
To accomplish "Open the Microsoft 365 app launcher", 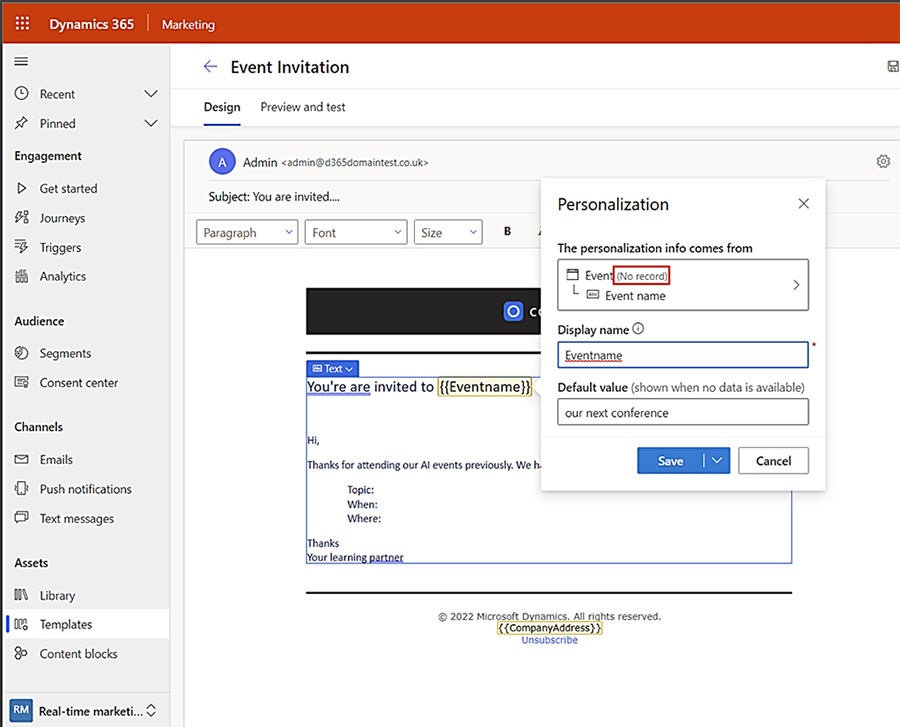I will point(21,23).
